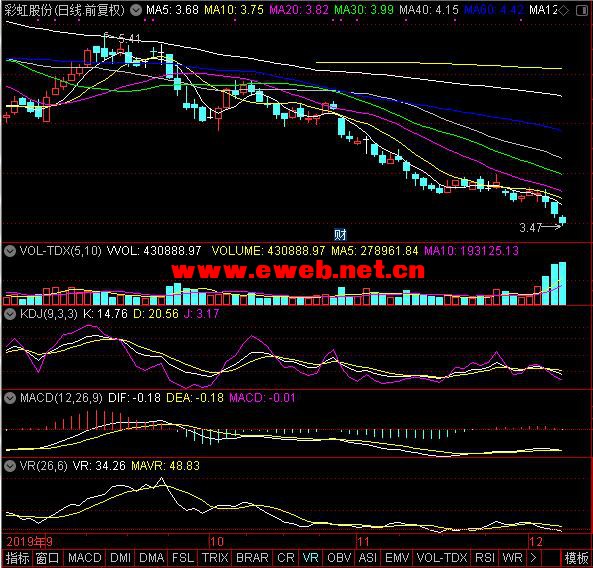Switch to the TRIX indicator tab
The width and height of the screenshot is (593, 568).
click(x=215, y=558)
